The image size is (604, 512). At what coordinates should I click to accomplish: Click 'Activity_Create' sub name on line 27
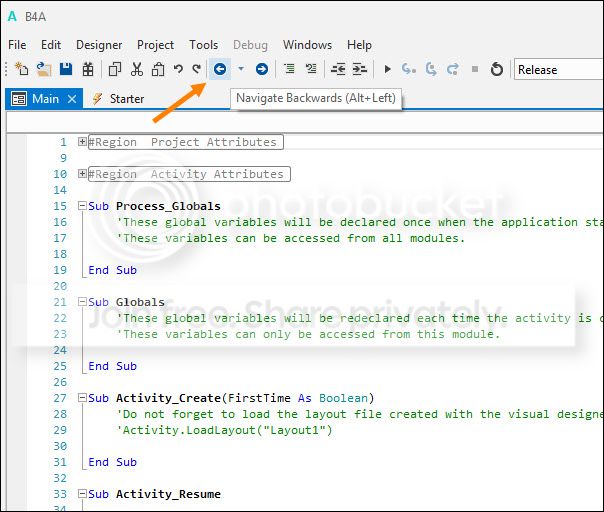click(168, 398)
